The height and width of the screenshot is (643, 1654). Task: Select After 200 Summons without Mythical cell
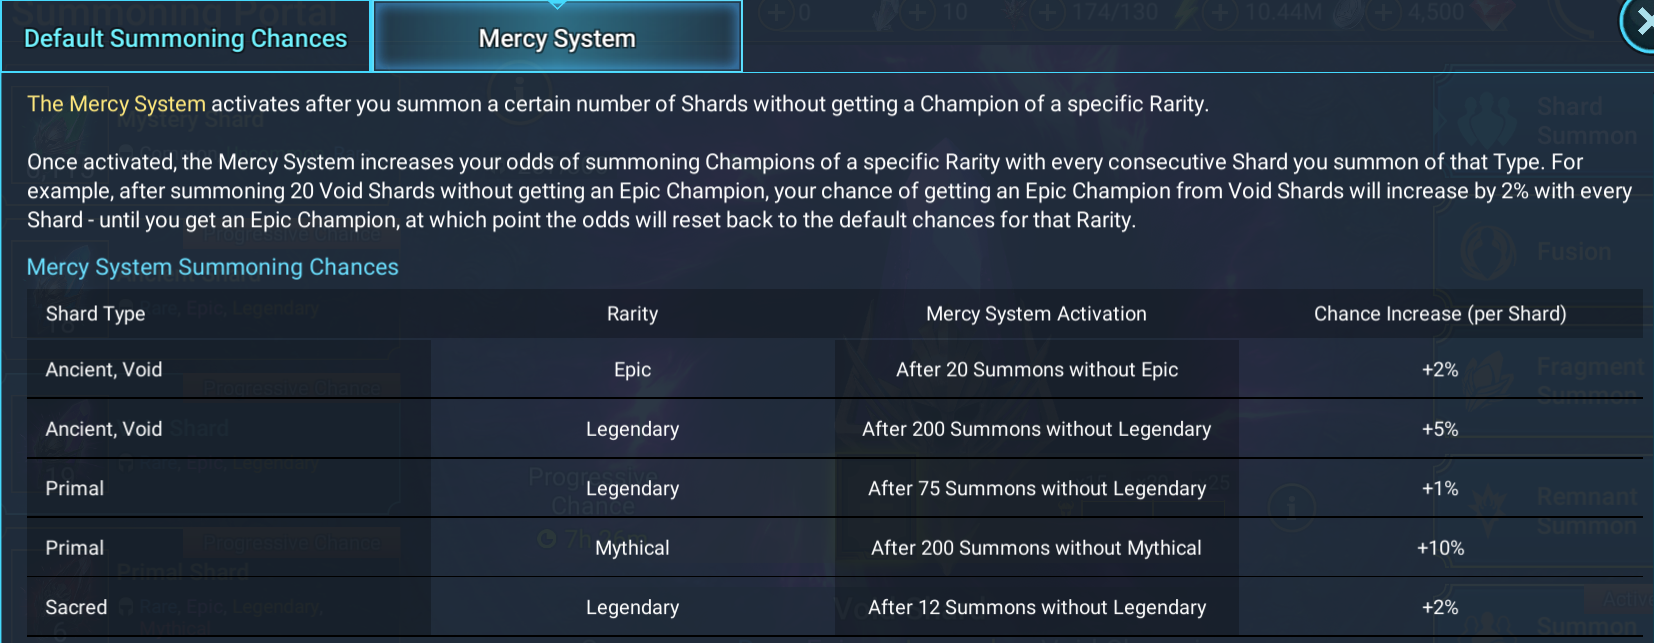[1037, 548]
